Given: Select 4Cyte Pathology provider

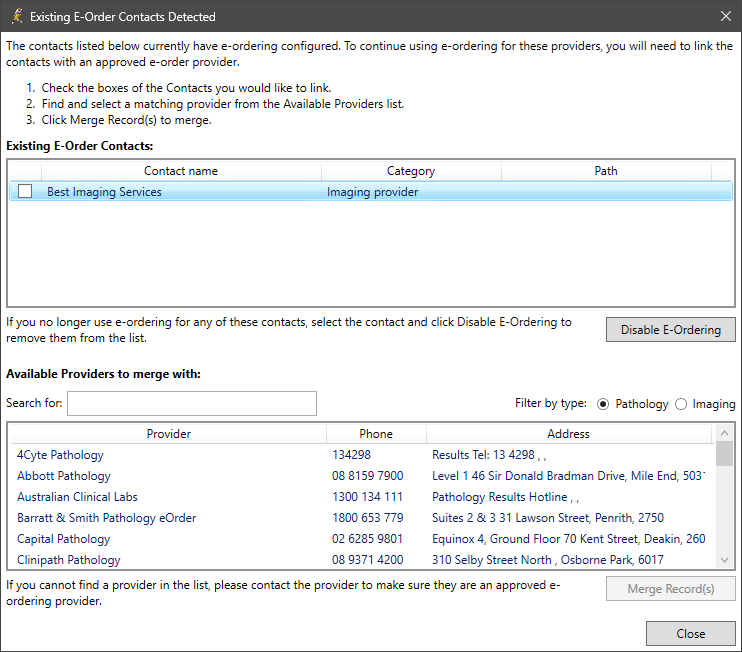Looking at the screenshot, I should (60, 455).
